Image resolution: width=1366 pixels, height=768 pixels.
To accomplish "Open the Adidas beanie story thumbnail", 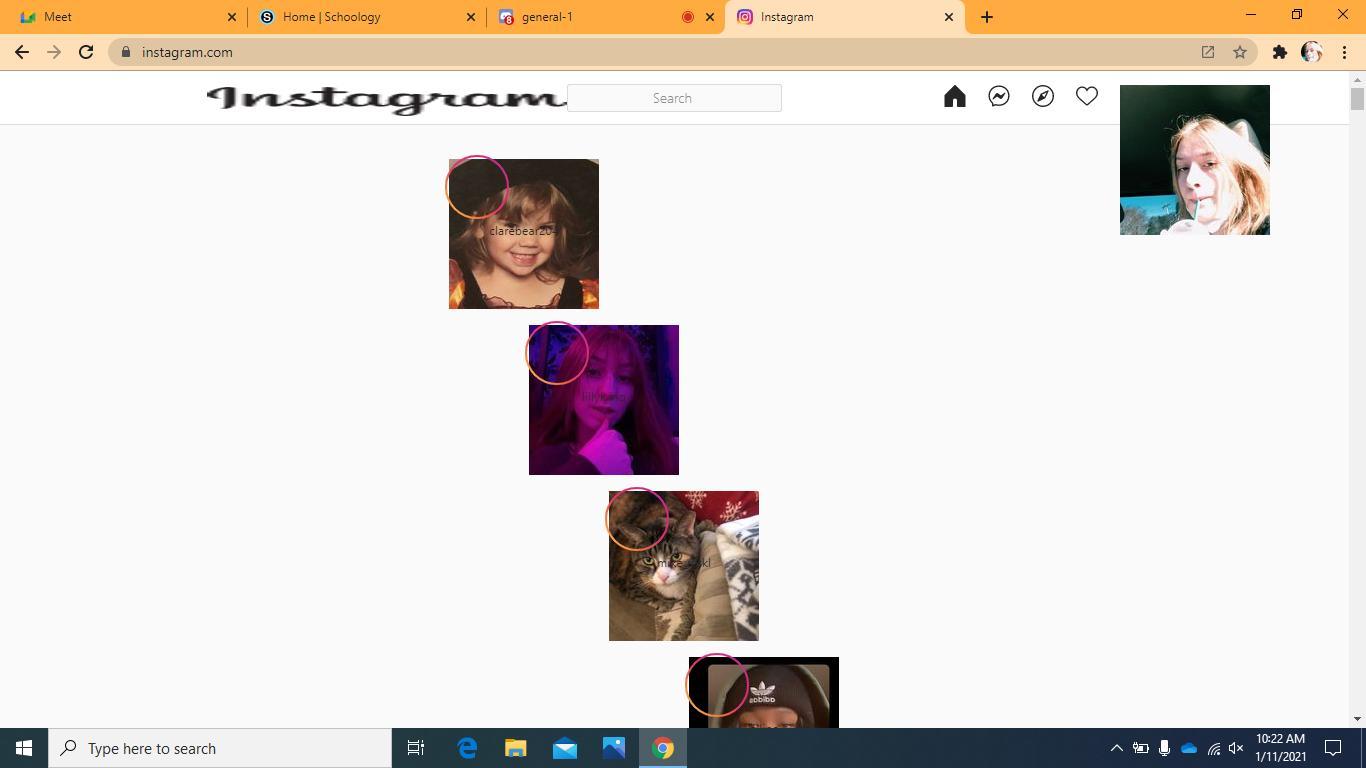I will (x=764, y=693).
